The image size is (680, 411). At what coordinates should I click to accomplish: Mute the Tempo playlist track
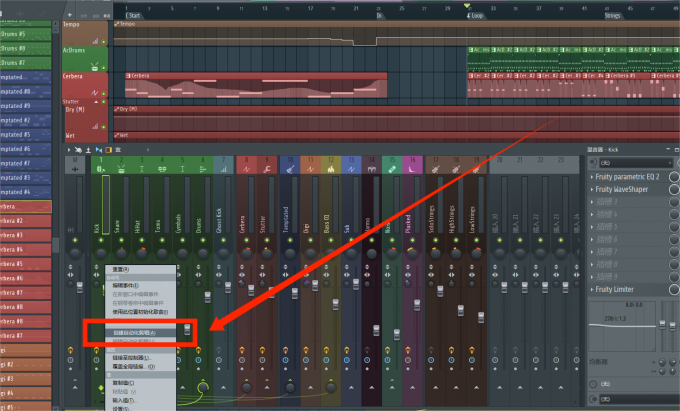click(103, 42)
